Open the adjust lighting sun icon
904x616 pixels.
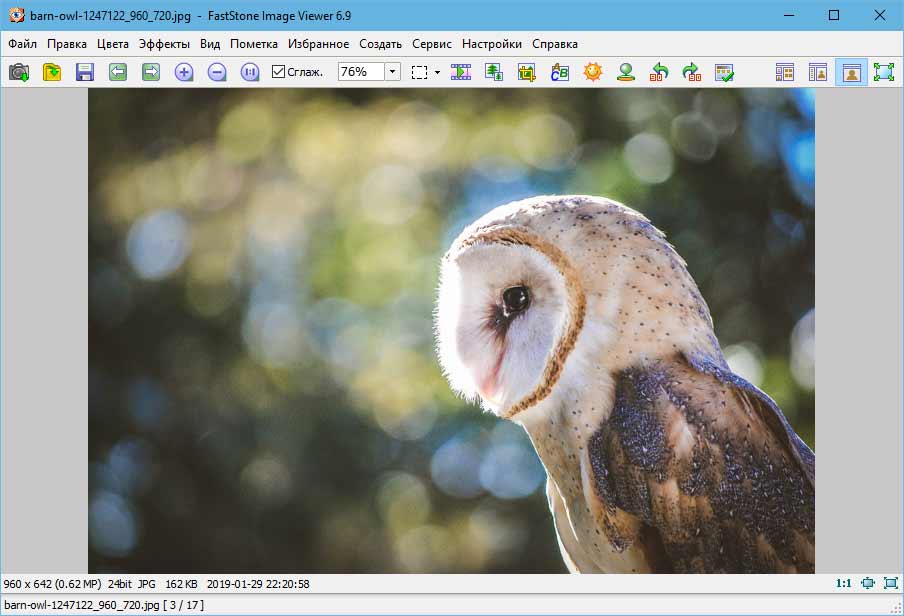593,72
